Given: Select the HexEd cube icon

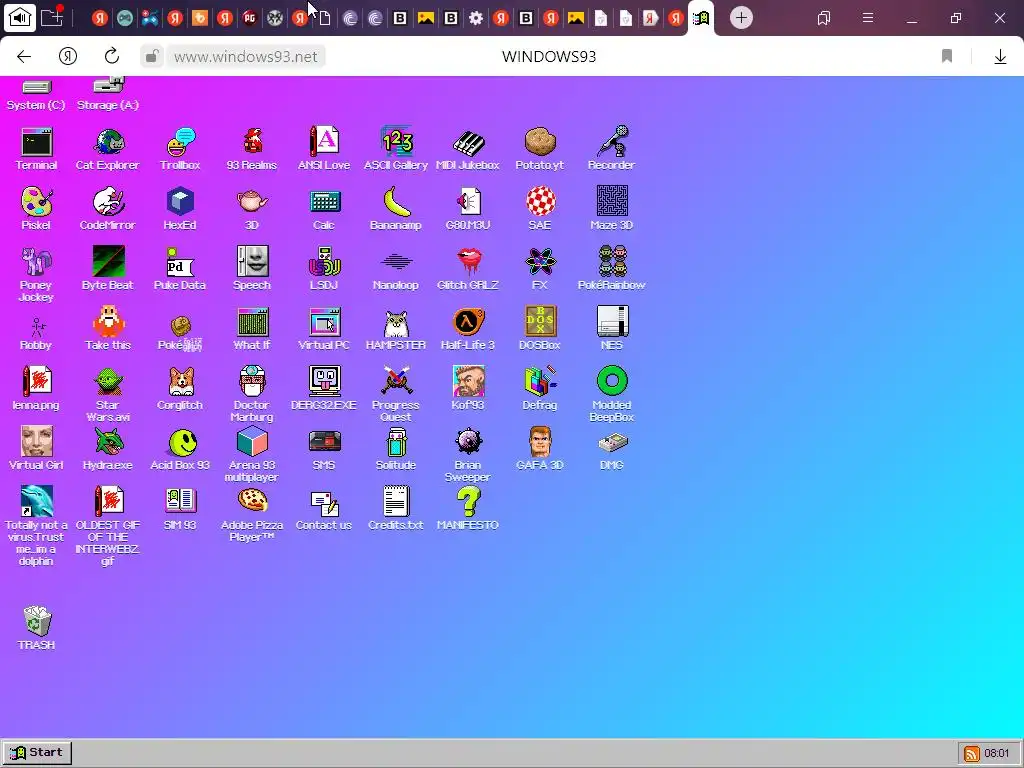Looking at the screenshot, I should click(x=180, y=209).
